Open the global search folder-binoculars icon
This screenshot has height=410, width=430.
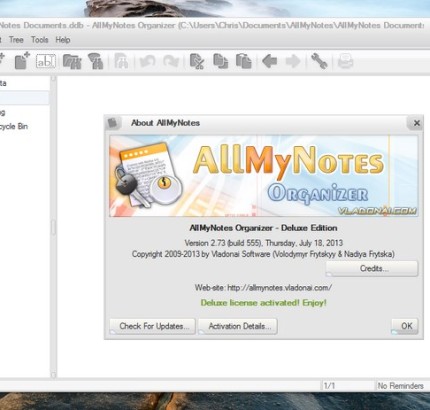click(72, 61)
